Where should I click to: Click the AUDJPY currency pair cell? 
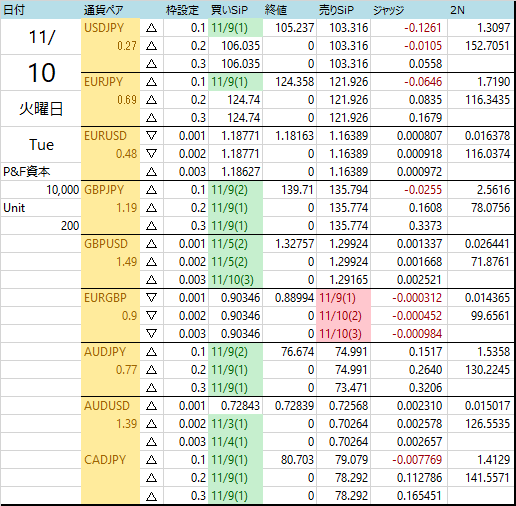click(x=110, y=352)
